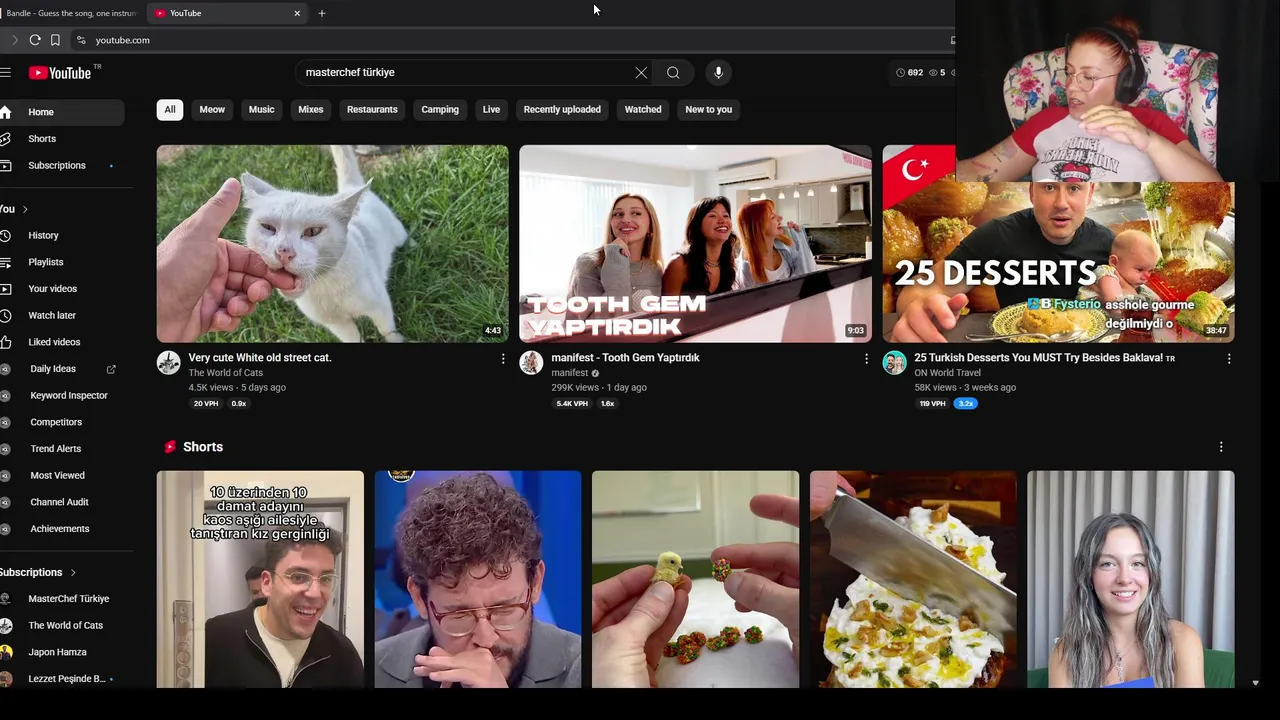This screenshot has width=1280, height=720.
Task: Expand the You section chevron
Action: point(25,209)
